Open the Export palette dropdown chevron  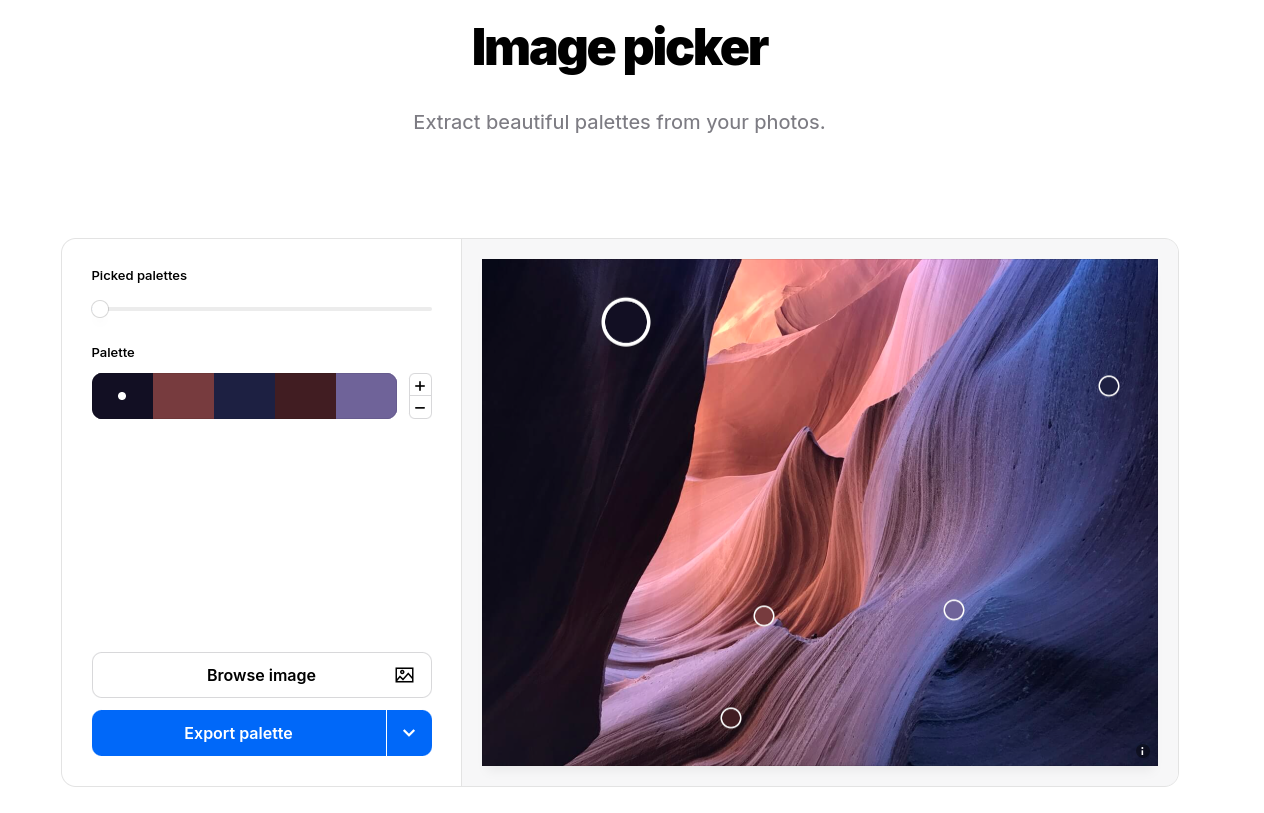pos(409,733)
